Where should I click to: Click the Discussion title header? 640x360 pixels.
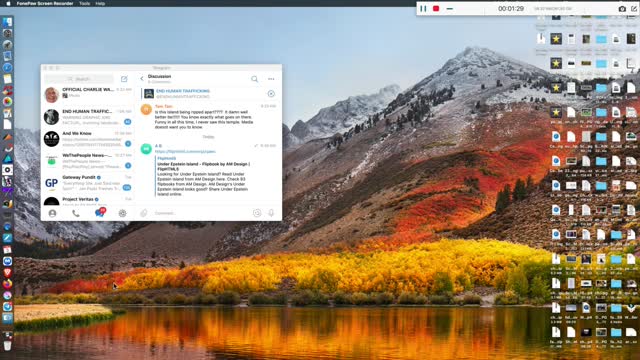[x=159, y=76]
